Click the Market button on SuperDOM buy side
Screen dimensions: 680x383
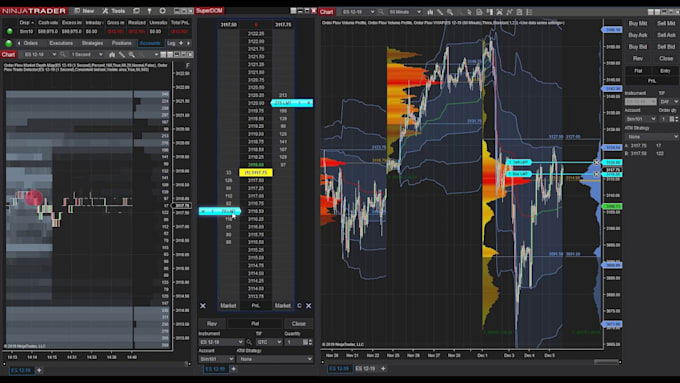pyautogui.click(x=228, y=306)
